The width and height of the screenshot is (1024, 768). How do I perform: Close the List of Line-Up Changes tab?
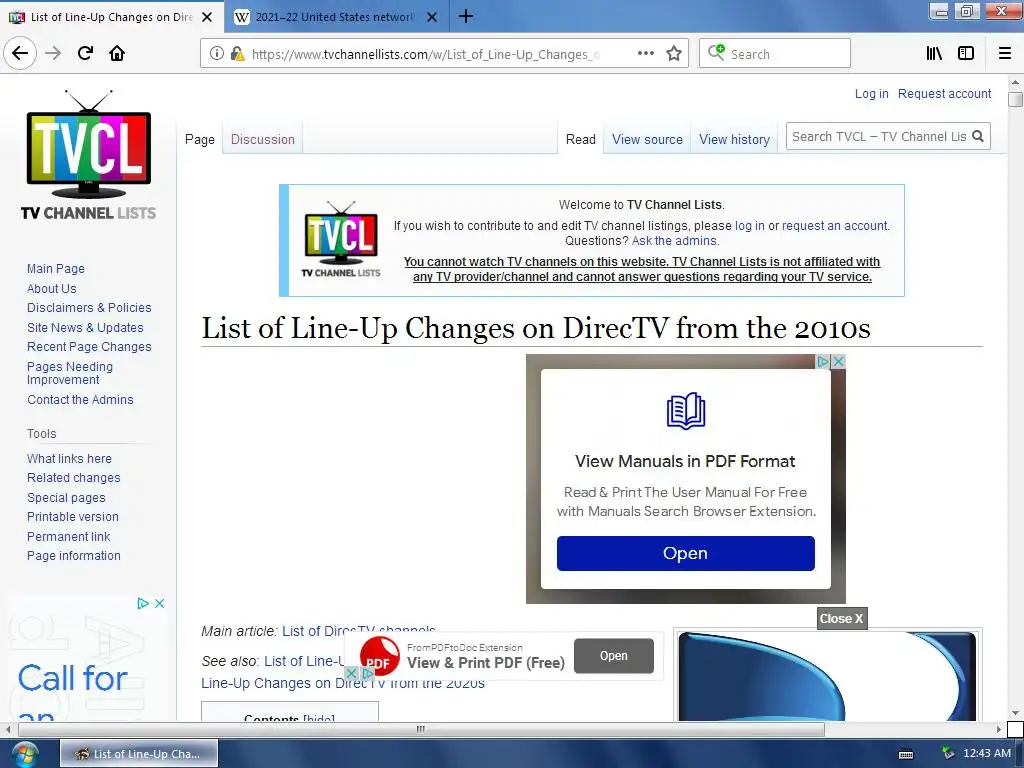pyautogui.click(x=207, y=17)
